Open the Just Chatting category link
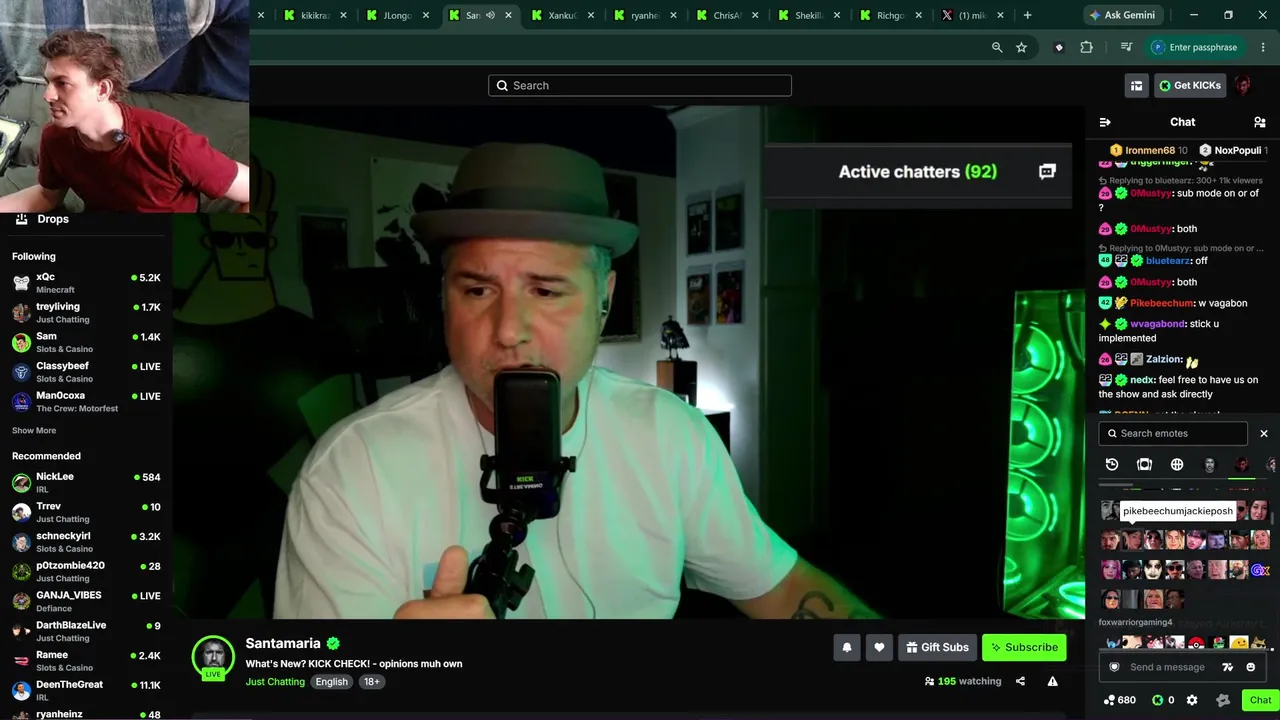 click(275, 682)
